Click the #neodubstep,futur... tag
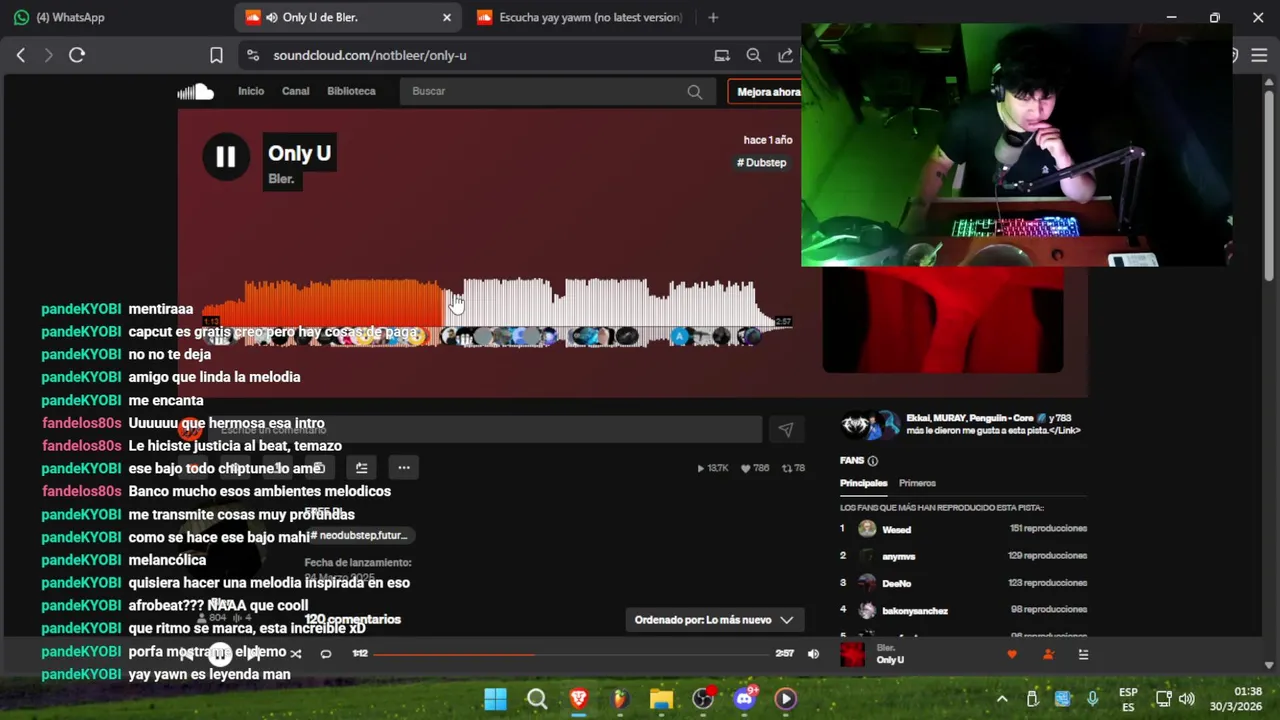This screenshot has height=720, width=1280. [362, 536]
